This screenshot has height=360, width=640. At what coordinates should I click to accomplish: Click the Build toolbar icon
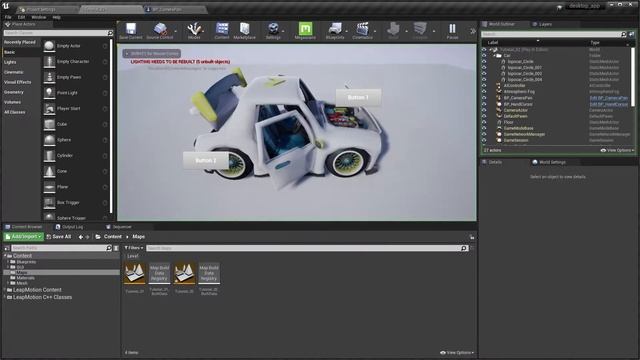pos(393,29)
